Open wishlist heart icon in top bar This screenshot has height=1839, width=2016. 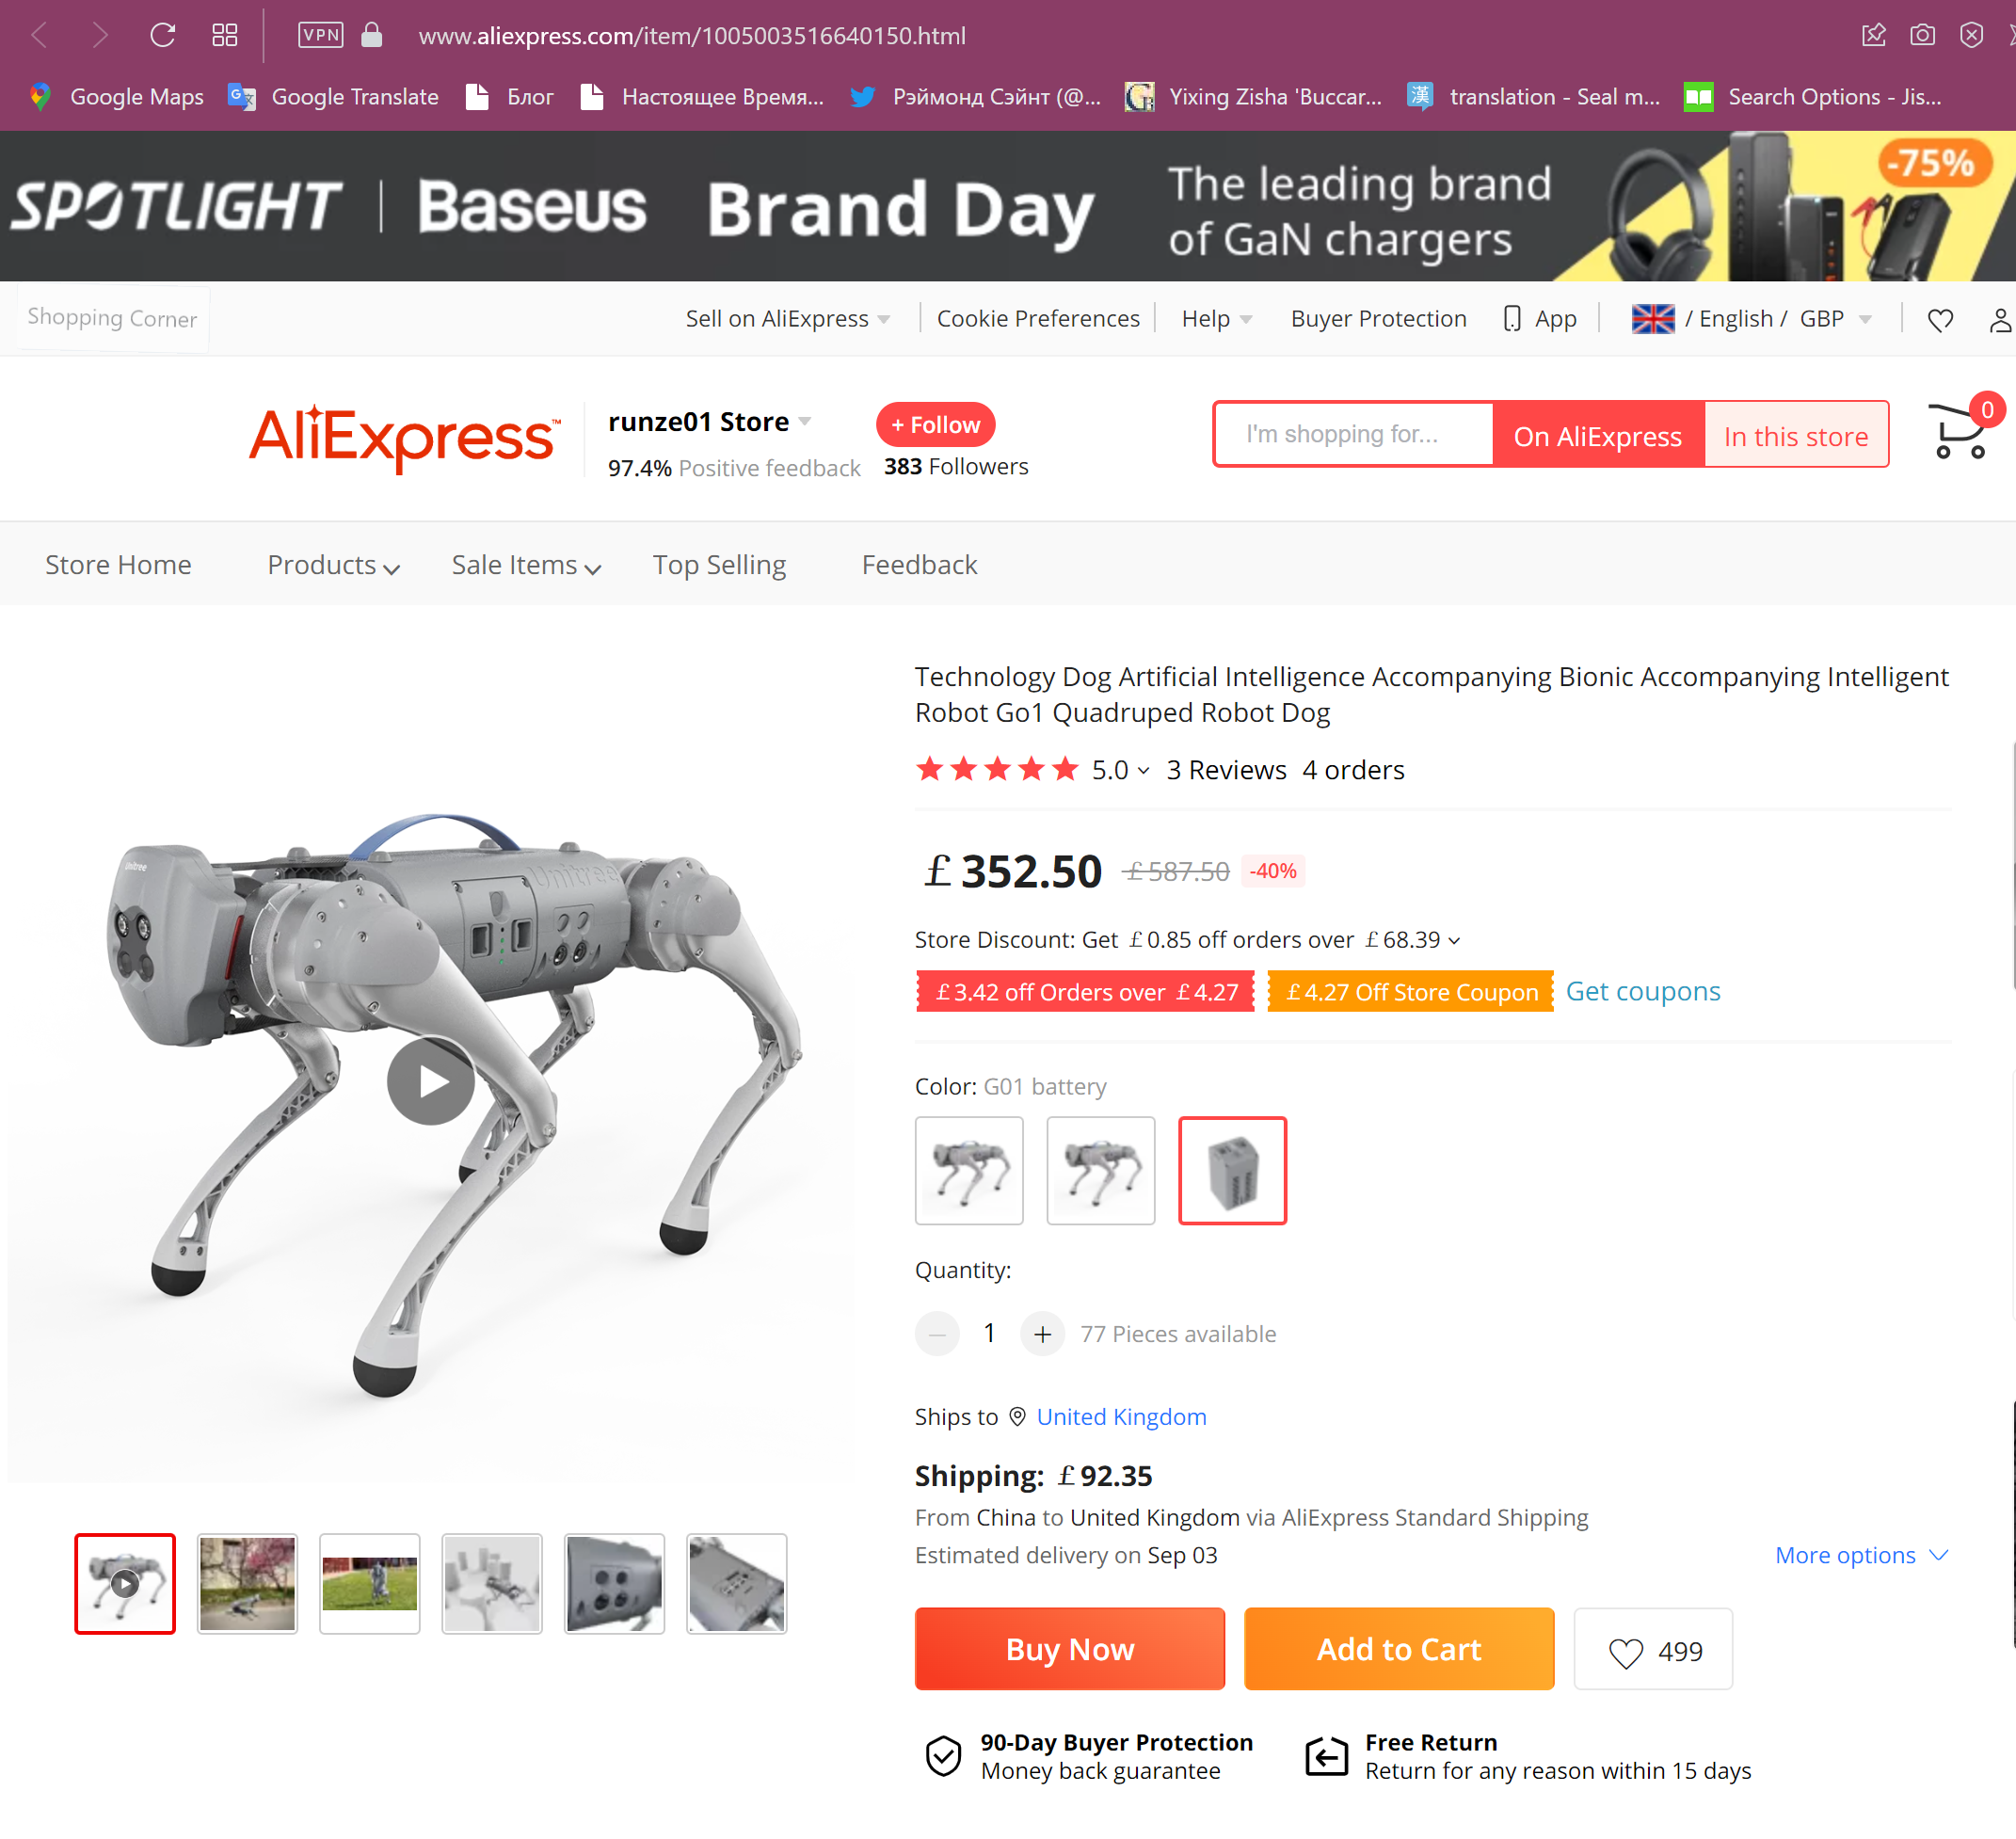pos(1940,320)
